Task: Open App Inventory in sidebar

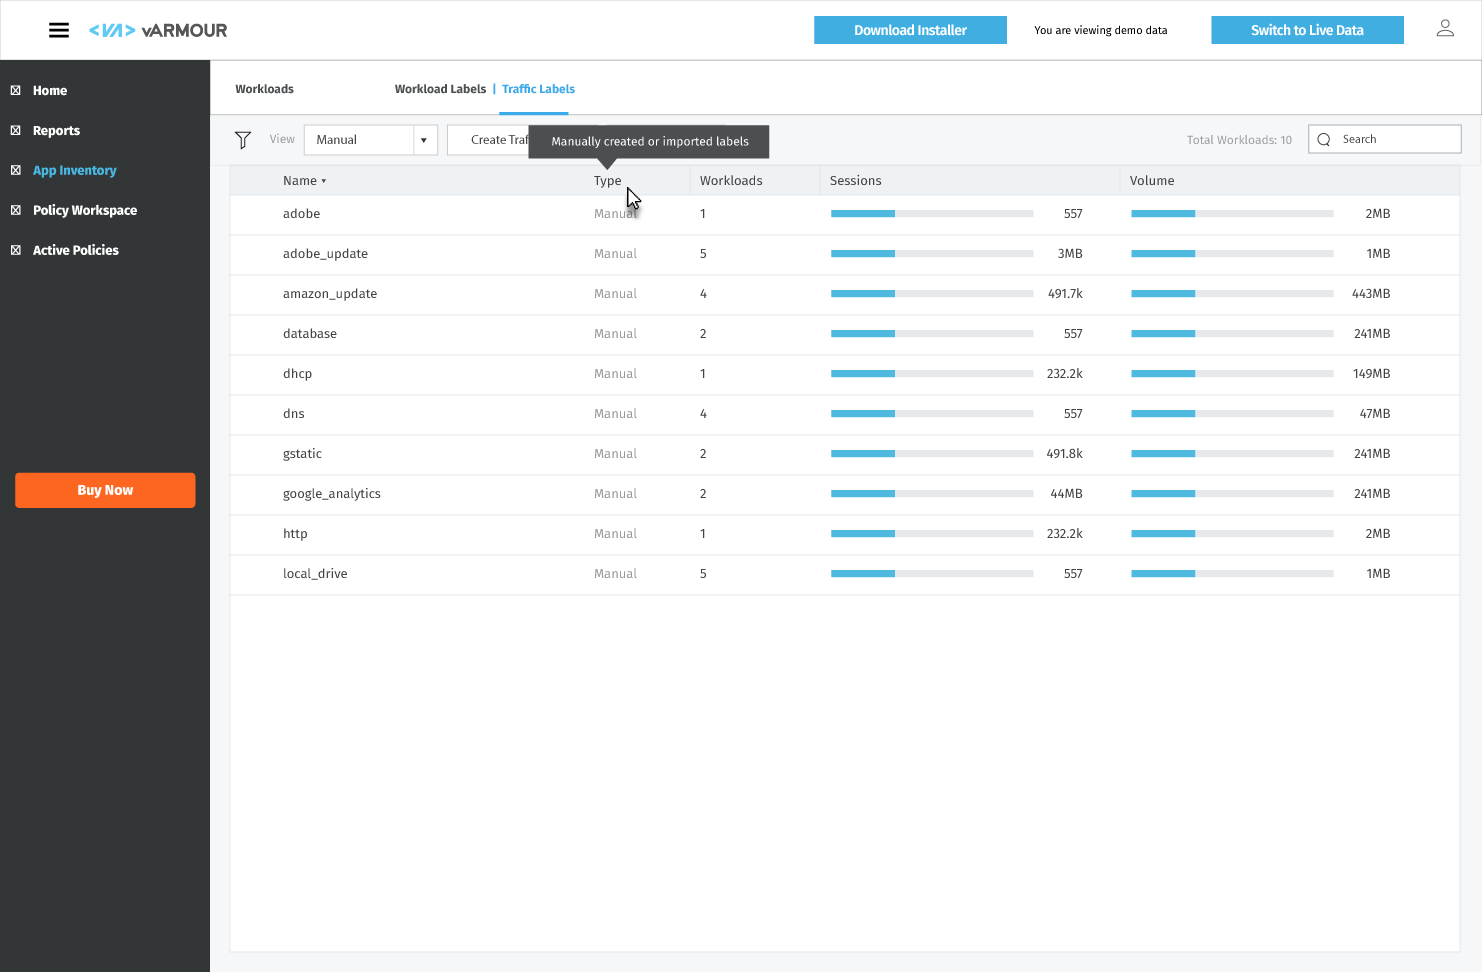Action: pyautogui.click(x=75, y=170)
